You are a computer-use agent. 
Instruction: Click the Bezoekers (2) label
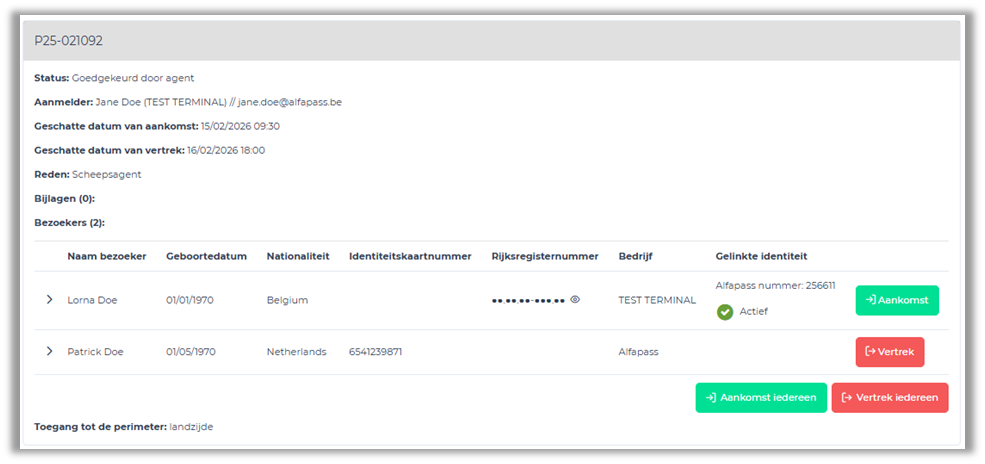(x=69, y=222)
